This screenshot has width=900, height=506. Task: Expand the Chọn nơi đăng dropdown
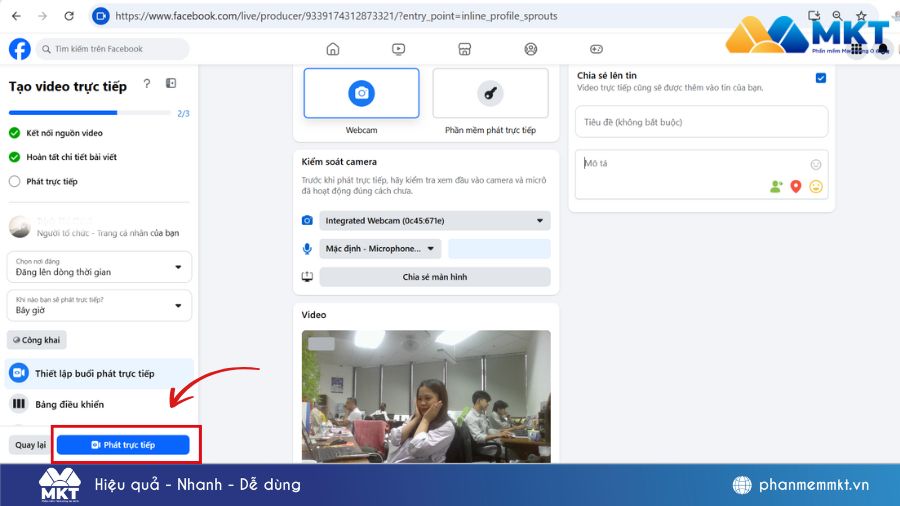point(98,267)
